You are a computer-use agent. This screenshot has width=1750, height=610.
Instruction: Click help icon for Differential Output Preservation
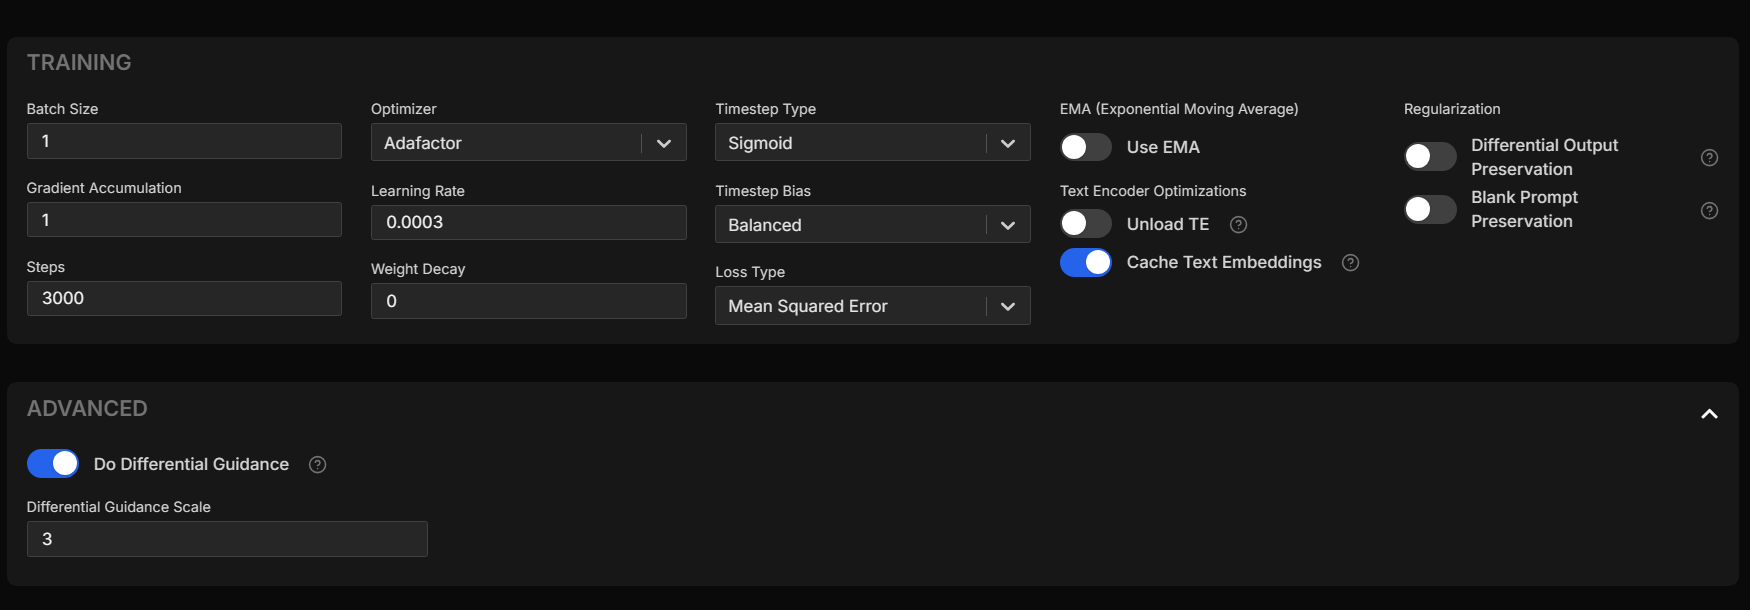(x=1709, y=158)
